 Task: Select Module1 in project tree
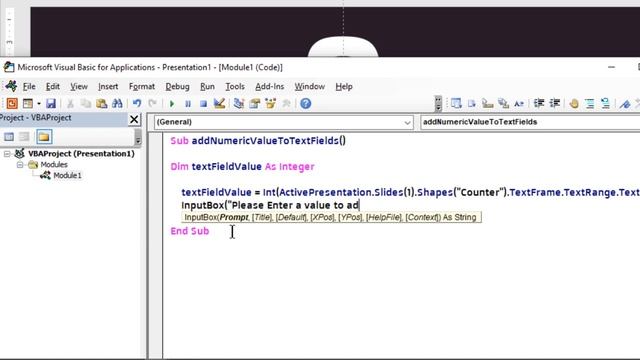(x=67, y=176)
